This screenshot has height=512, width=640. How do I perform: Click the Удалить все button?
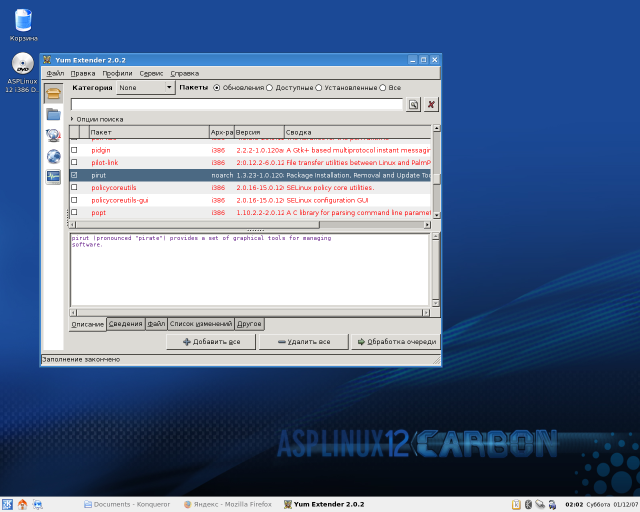click(304, 342)
